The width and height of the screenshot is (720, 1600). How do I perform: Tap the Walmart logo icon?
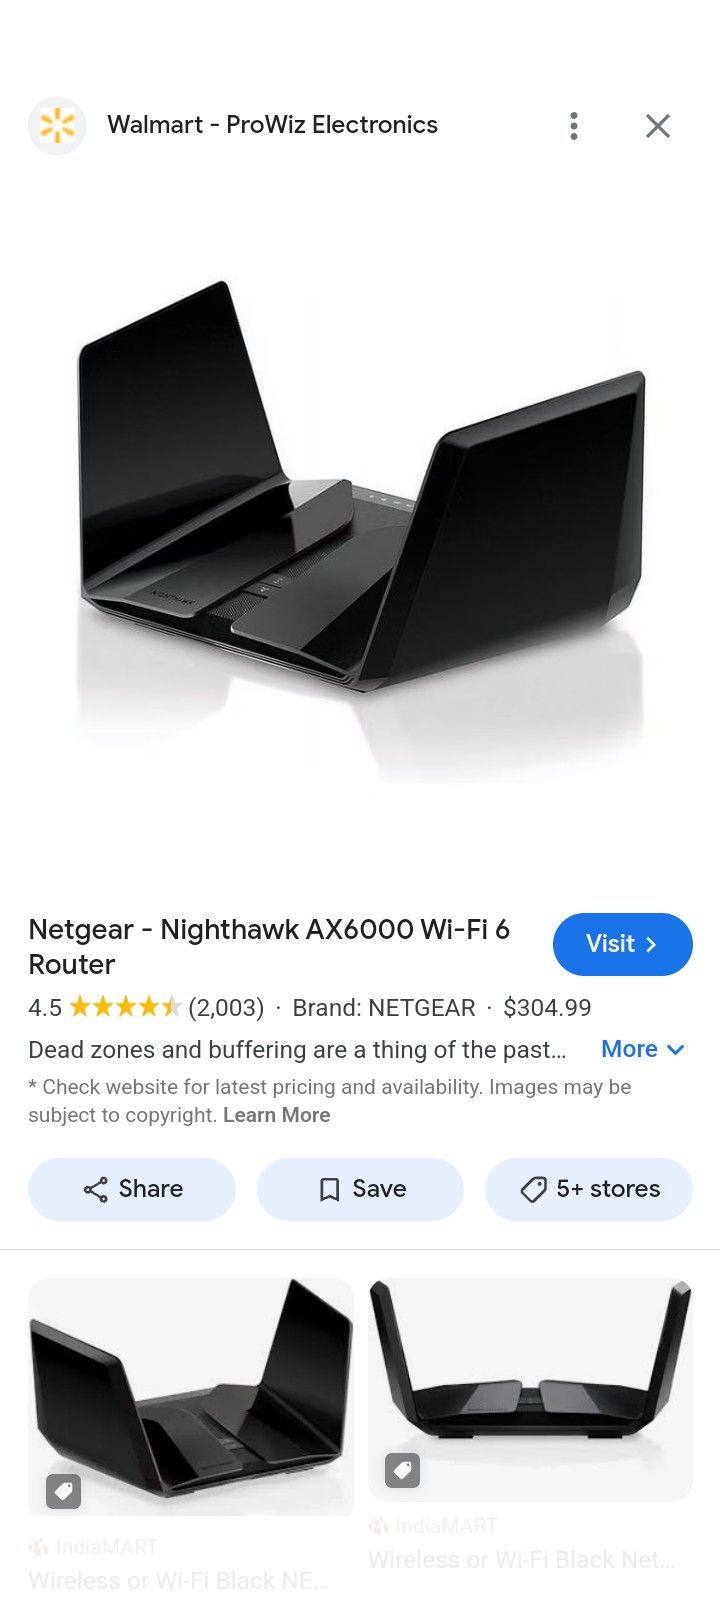(57, 126)
